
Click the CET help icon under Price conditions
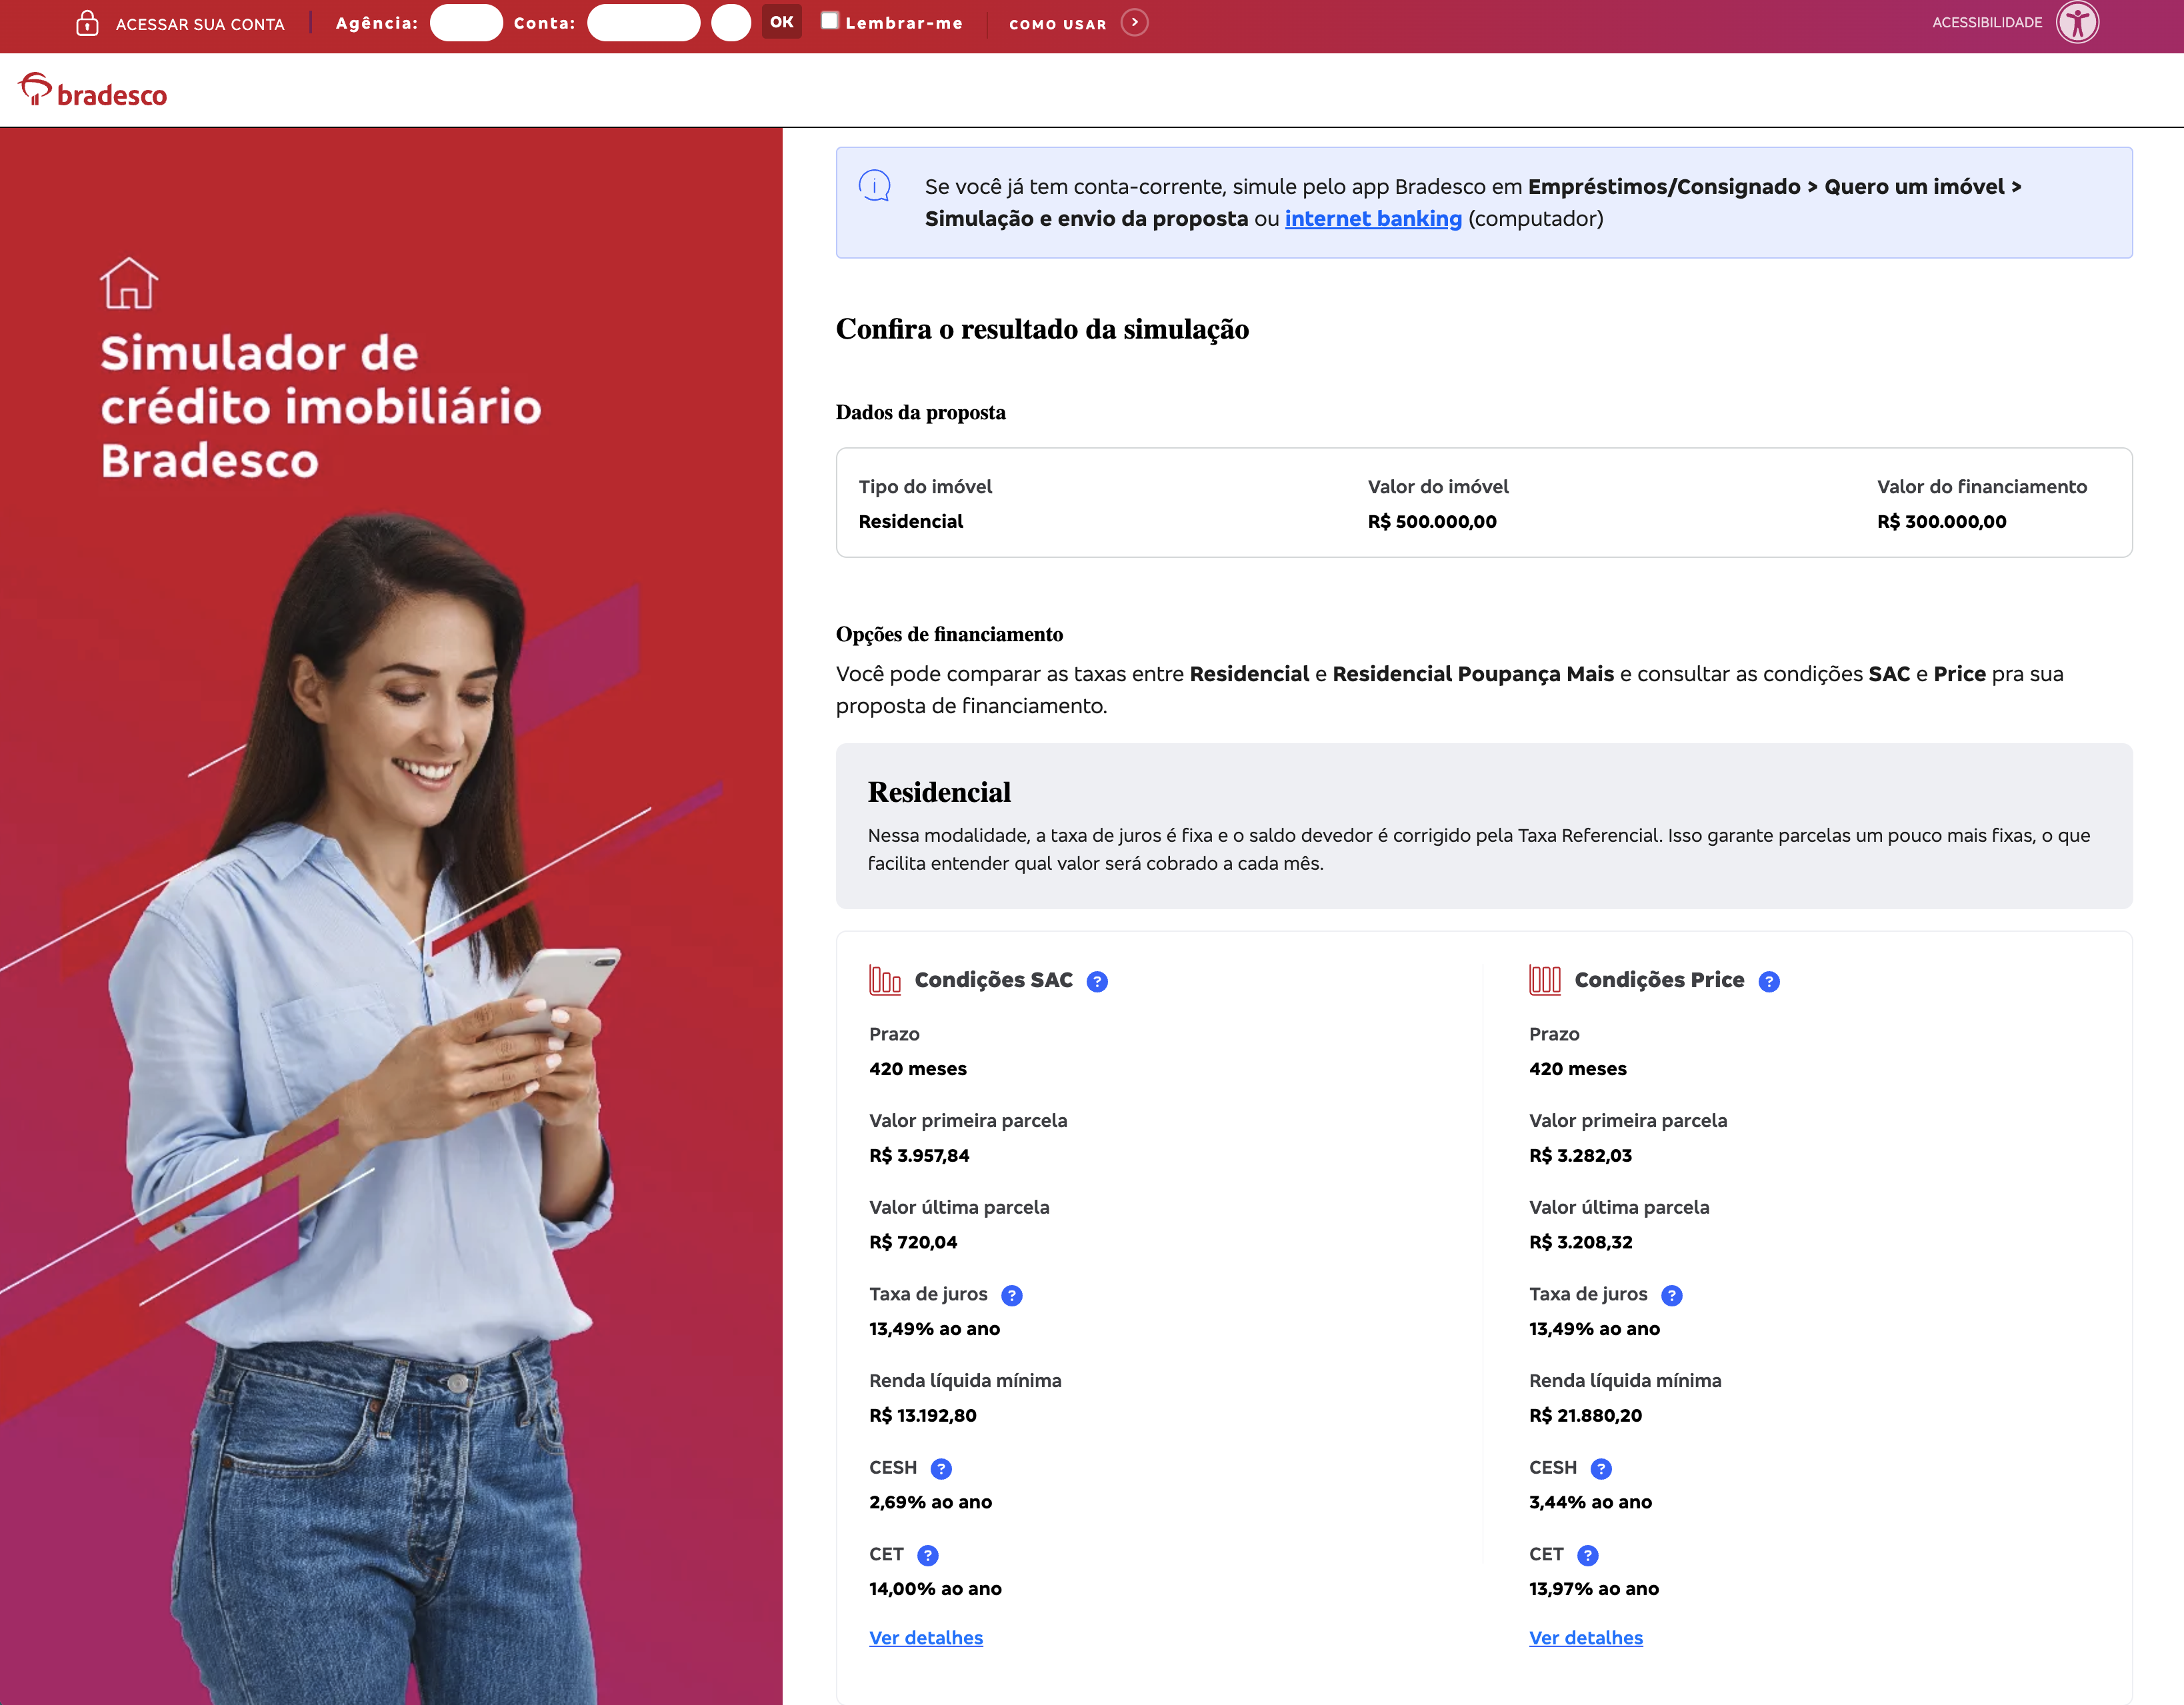point(1589,1554)
